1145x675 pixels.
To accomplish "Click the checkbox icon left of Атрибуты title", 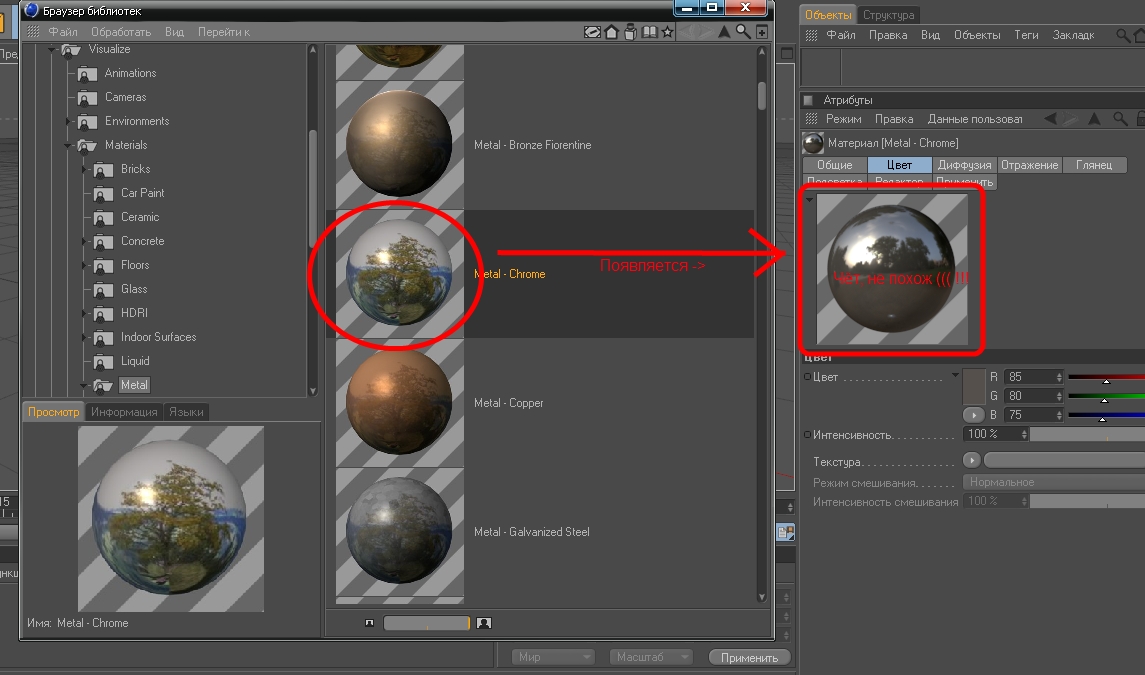I will point(808,100).
